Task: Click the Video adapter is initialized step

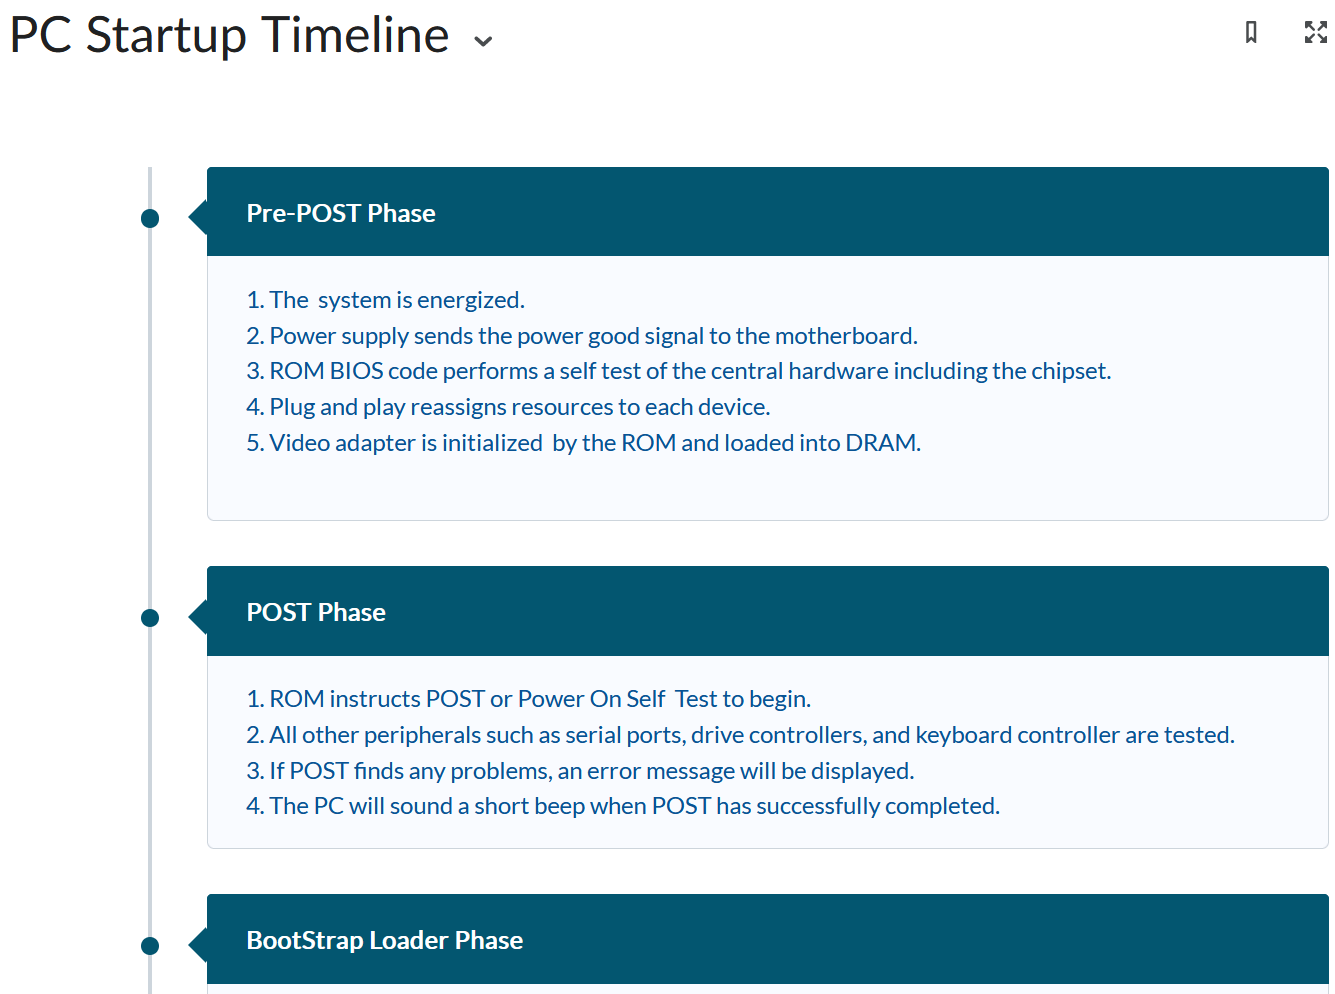Action: pyautogui.click(x=583, y=443)
